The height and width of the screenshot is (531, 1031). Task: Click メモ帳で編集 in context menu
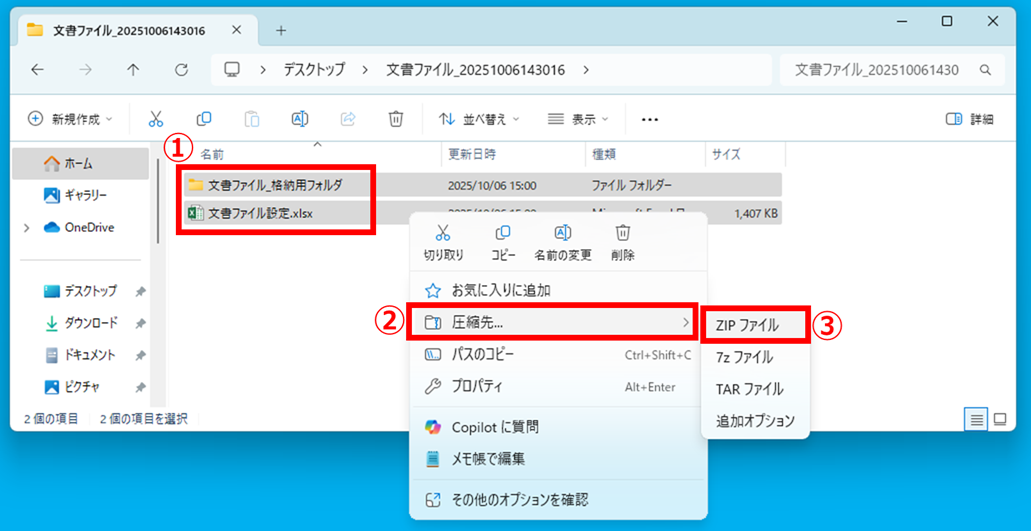(558, 459)
